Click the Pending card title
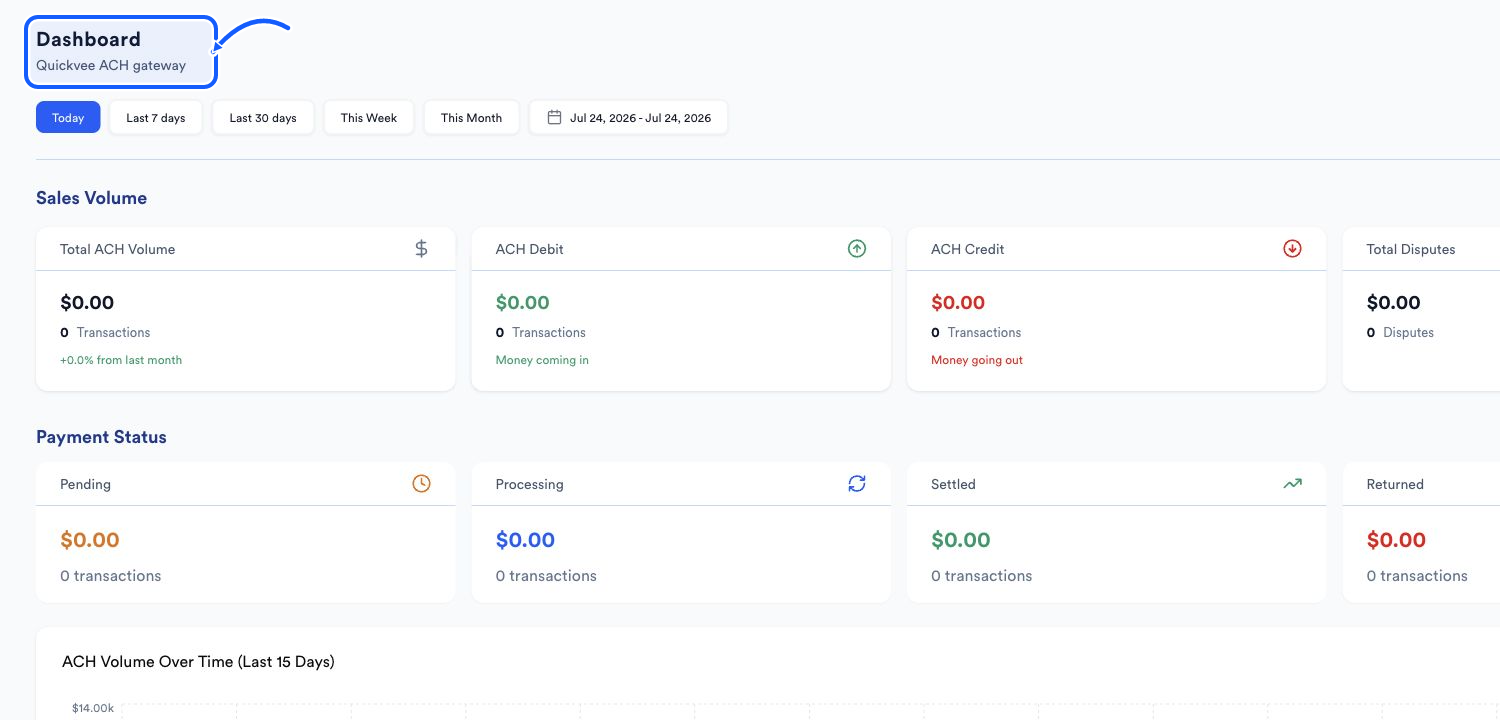This screenshot has height=720, width=1500. point(85,484)
